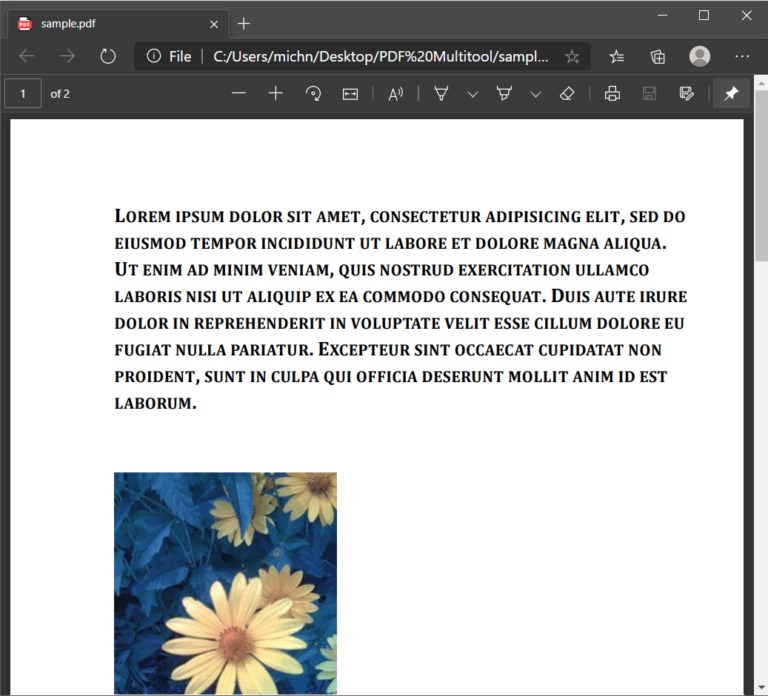Select the sample.pdf tab
This screenshot has width=768, height=696.
click(x=118, y=24)
